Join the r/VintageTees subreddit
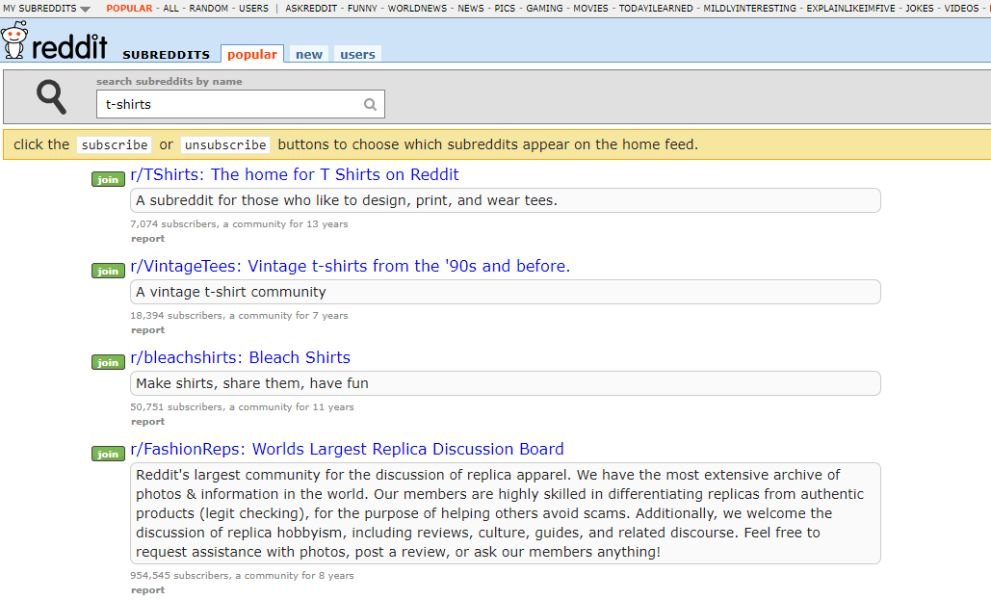This screenshot has height=600, width=991. point(108,271)
